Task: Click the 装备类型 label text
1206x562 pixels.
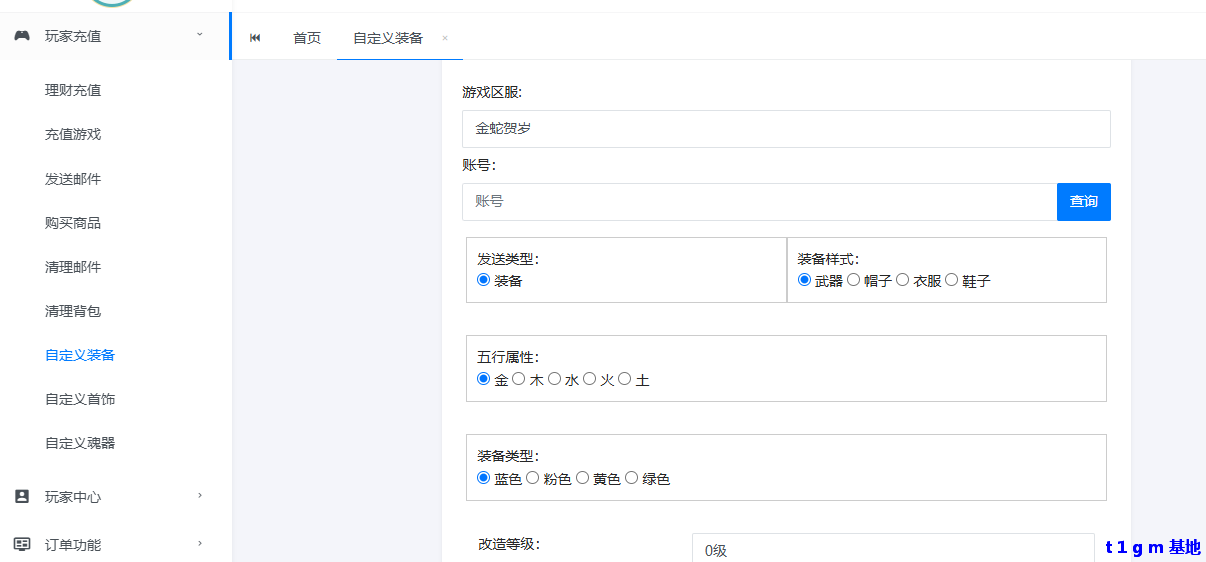Action: click(x=508, y=456)
